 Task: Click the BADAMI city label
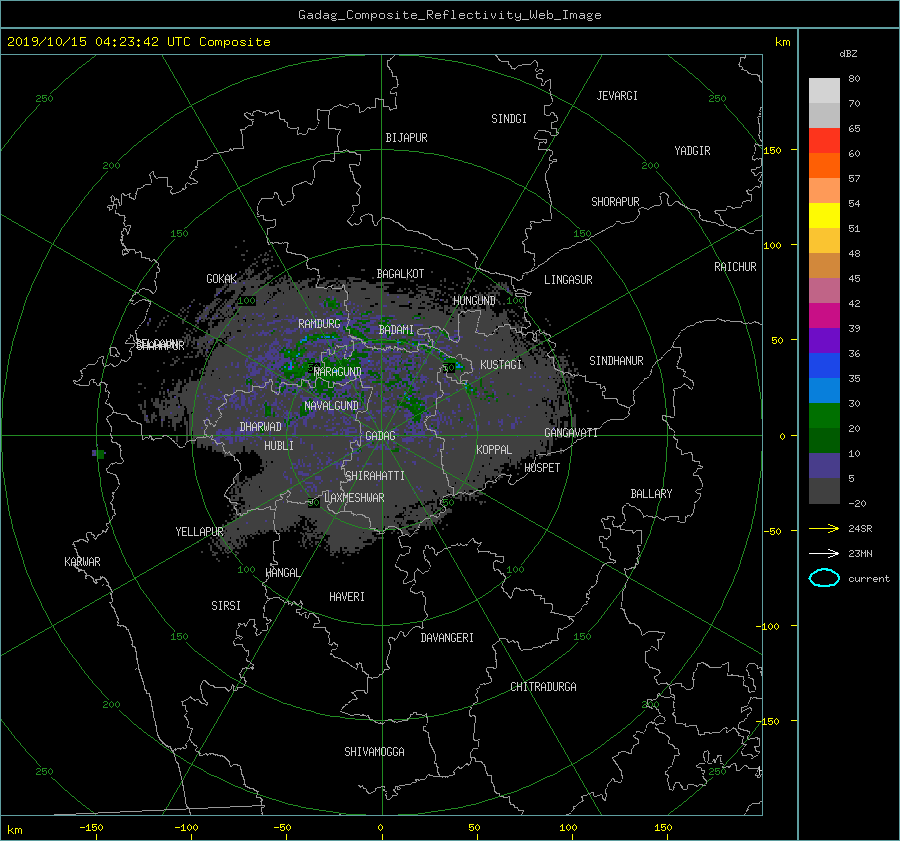[396, 330]
